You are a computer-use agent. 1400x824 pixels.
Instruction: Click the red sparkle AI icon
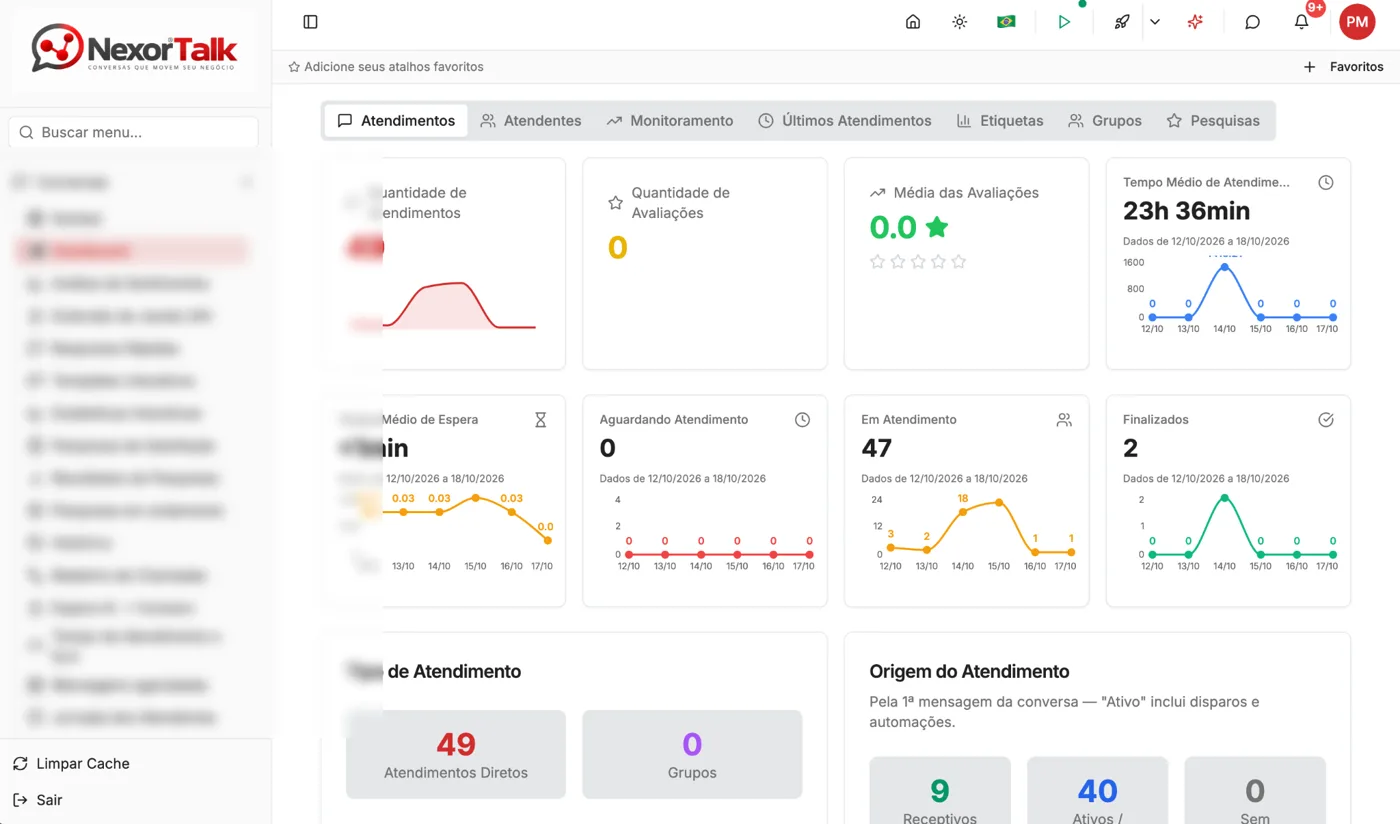point(1195,22)
